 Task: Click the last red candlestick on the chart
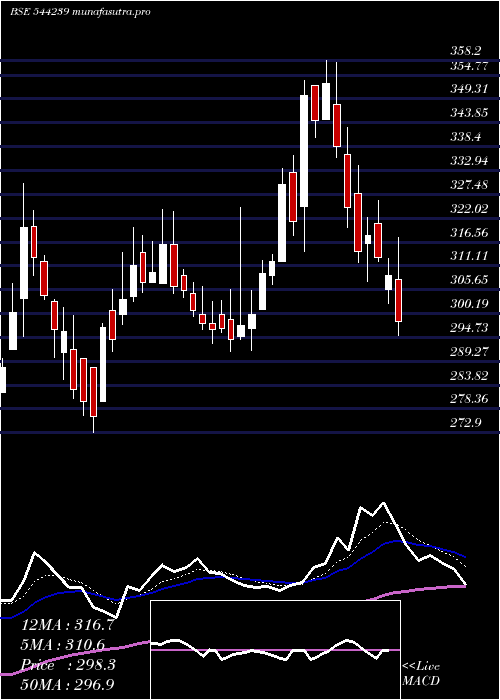pyautogui.click(x=398, y=300)
